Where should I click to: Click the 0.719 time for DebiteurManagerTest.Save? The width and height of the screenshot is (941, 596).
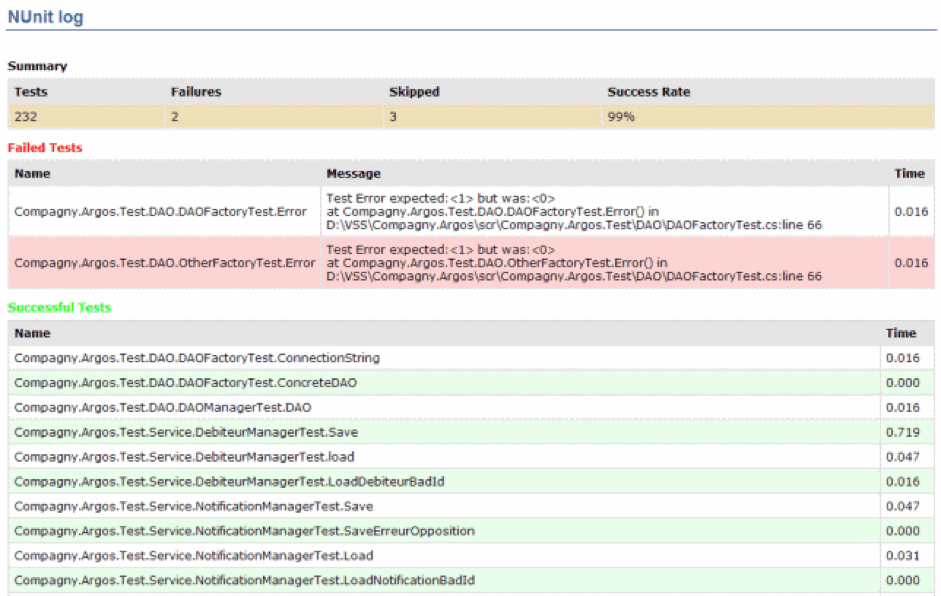click(x=903, y=432)
